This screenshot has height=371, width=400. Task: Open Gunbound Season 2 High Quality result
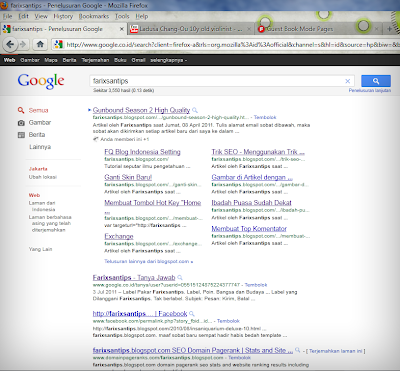[141, 110]
